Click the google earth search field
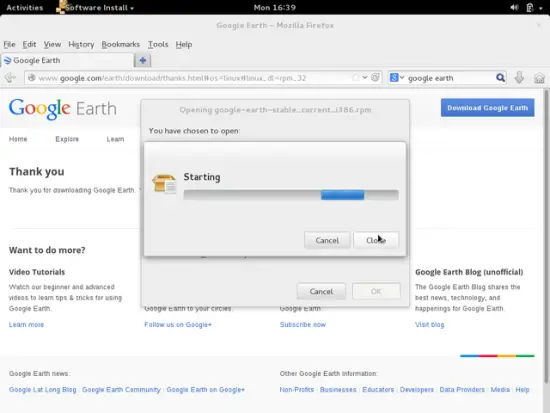550x413 pixels. click(450, 78)
